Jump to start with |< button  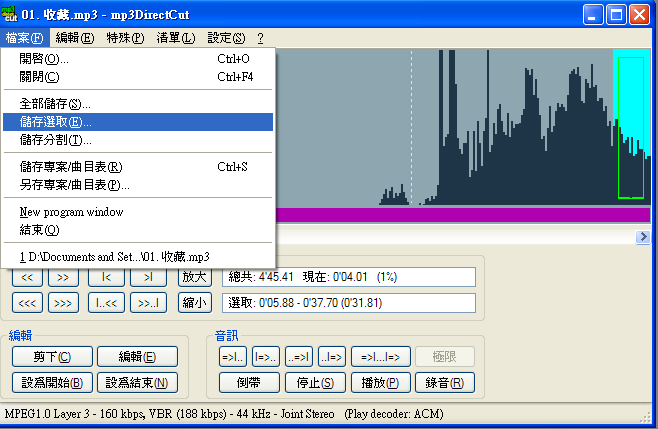coord(105,277)
